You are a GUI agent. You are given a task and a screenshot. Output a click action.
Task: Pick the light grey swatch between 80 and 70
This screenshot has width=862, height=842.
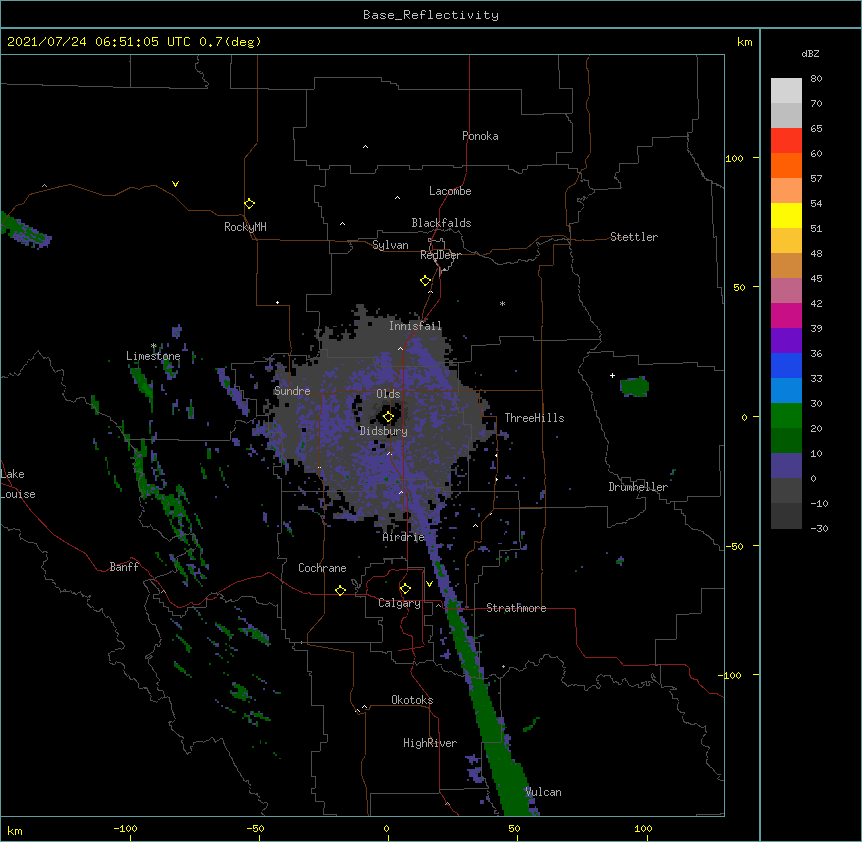[786, 91]
